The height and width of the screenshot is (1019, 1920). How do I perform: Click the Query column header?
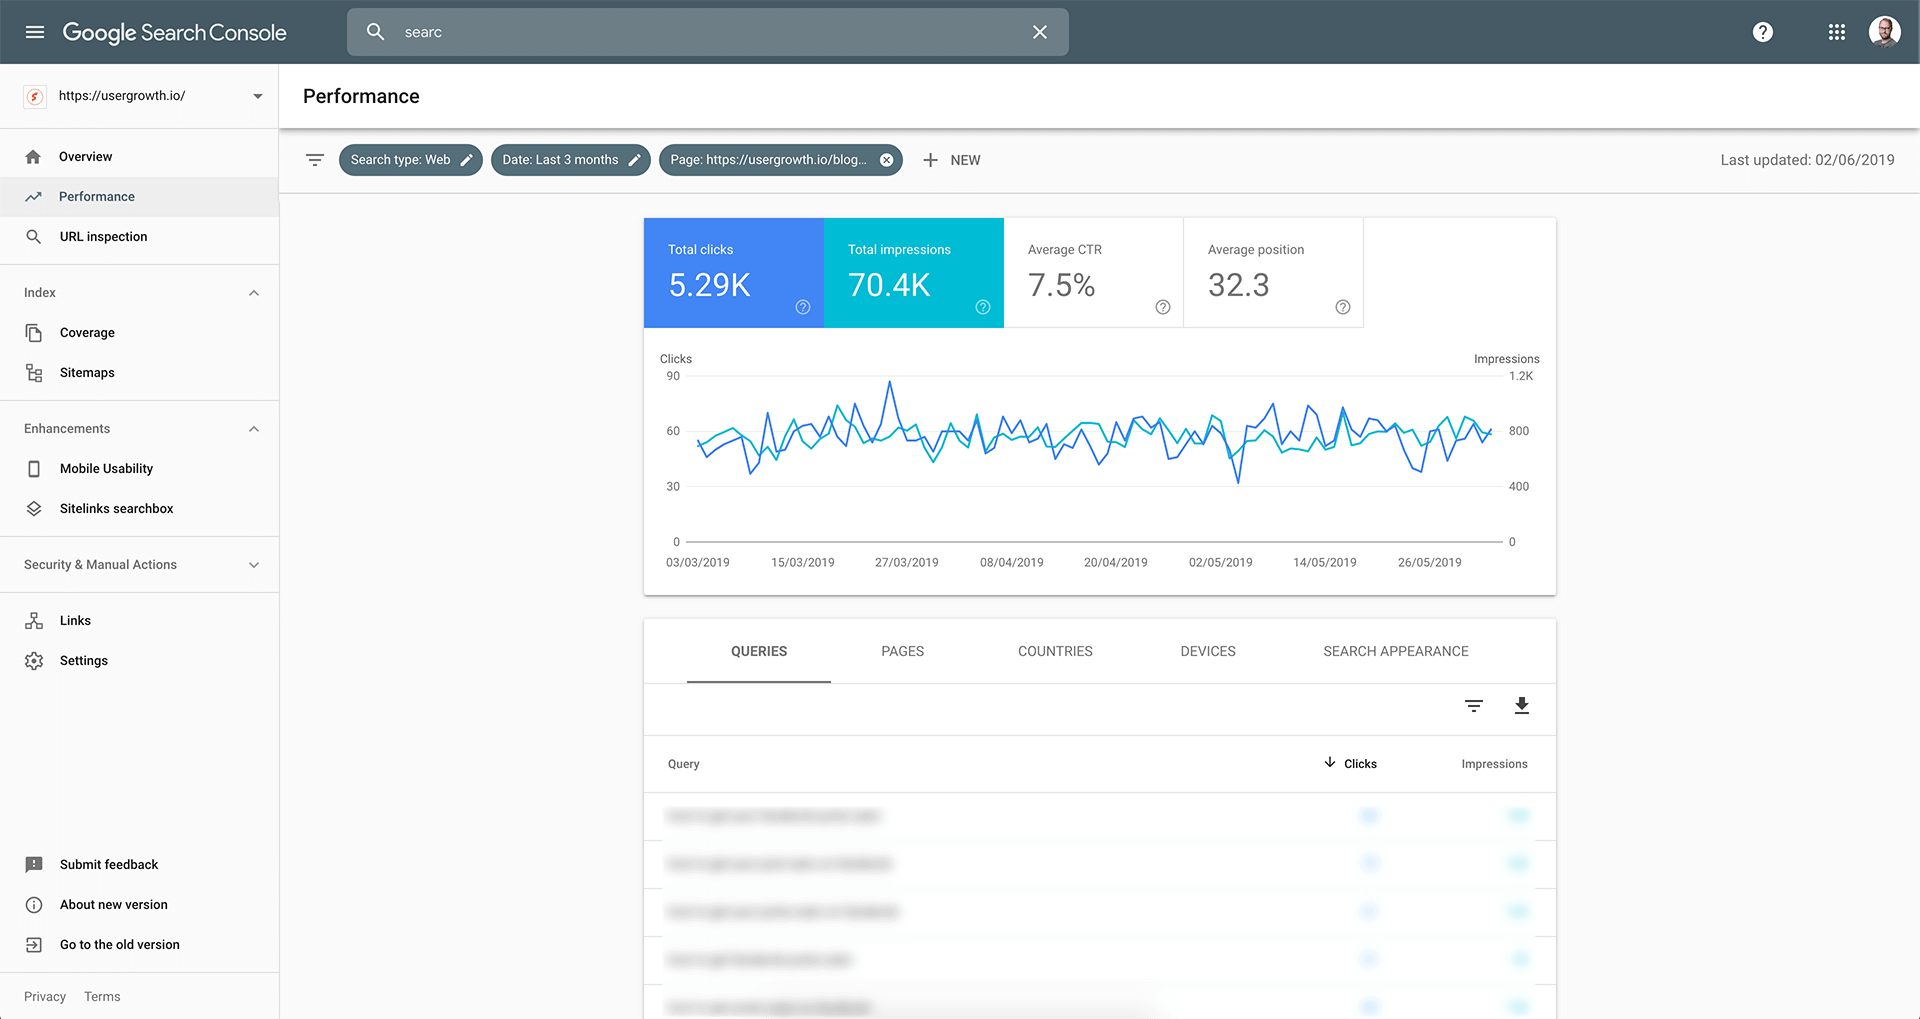pos(684,764)
